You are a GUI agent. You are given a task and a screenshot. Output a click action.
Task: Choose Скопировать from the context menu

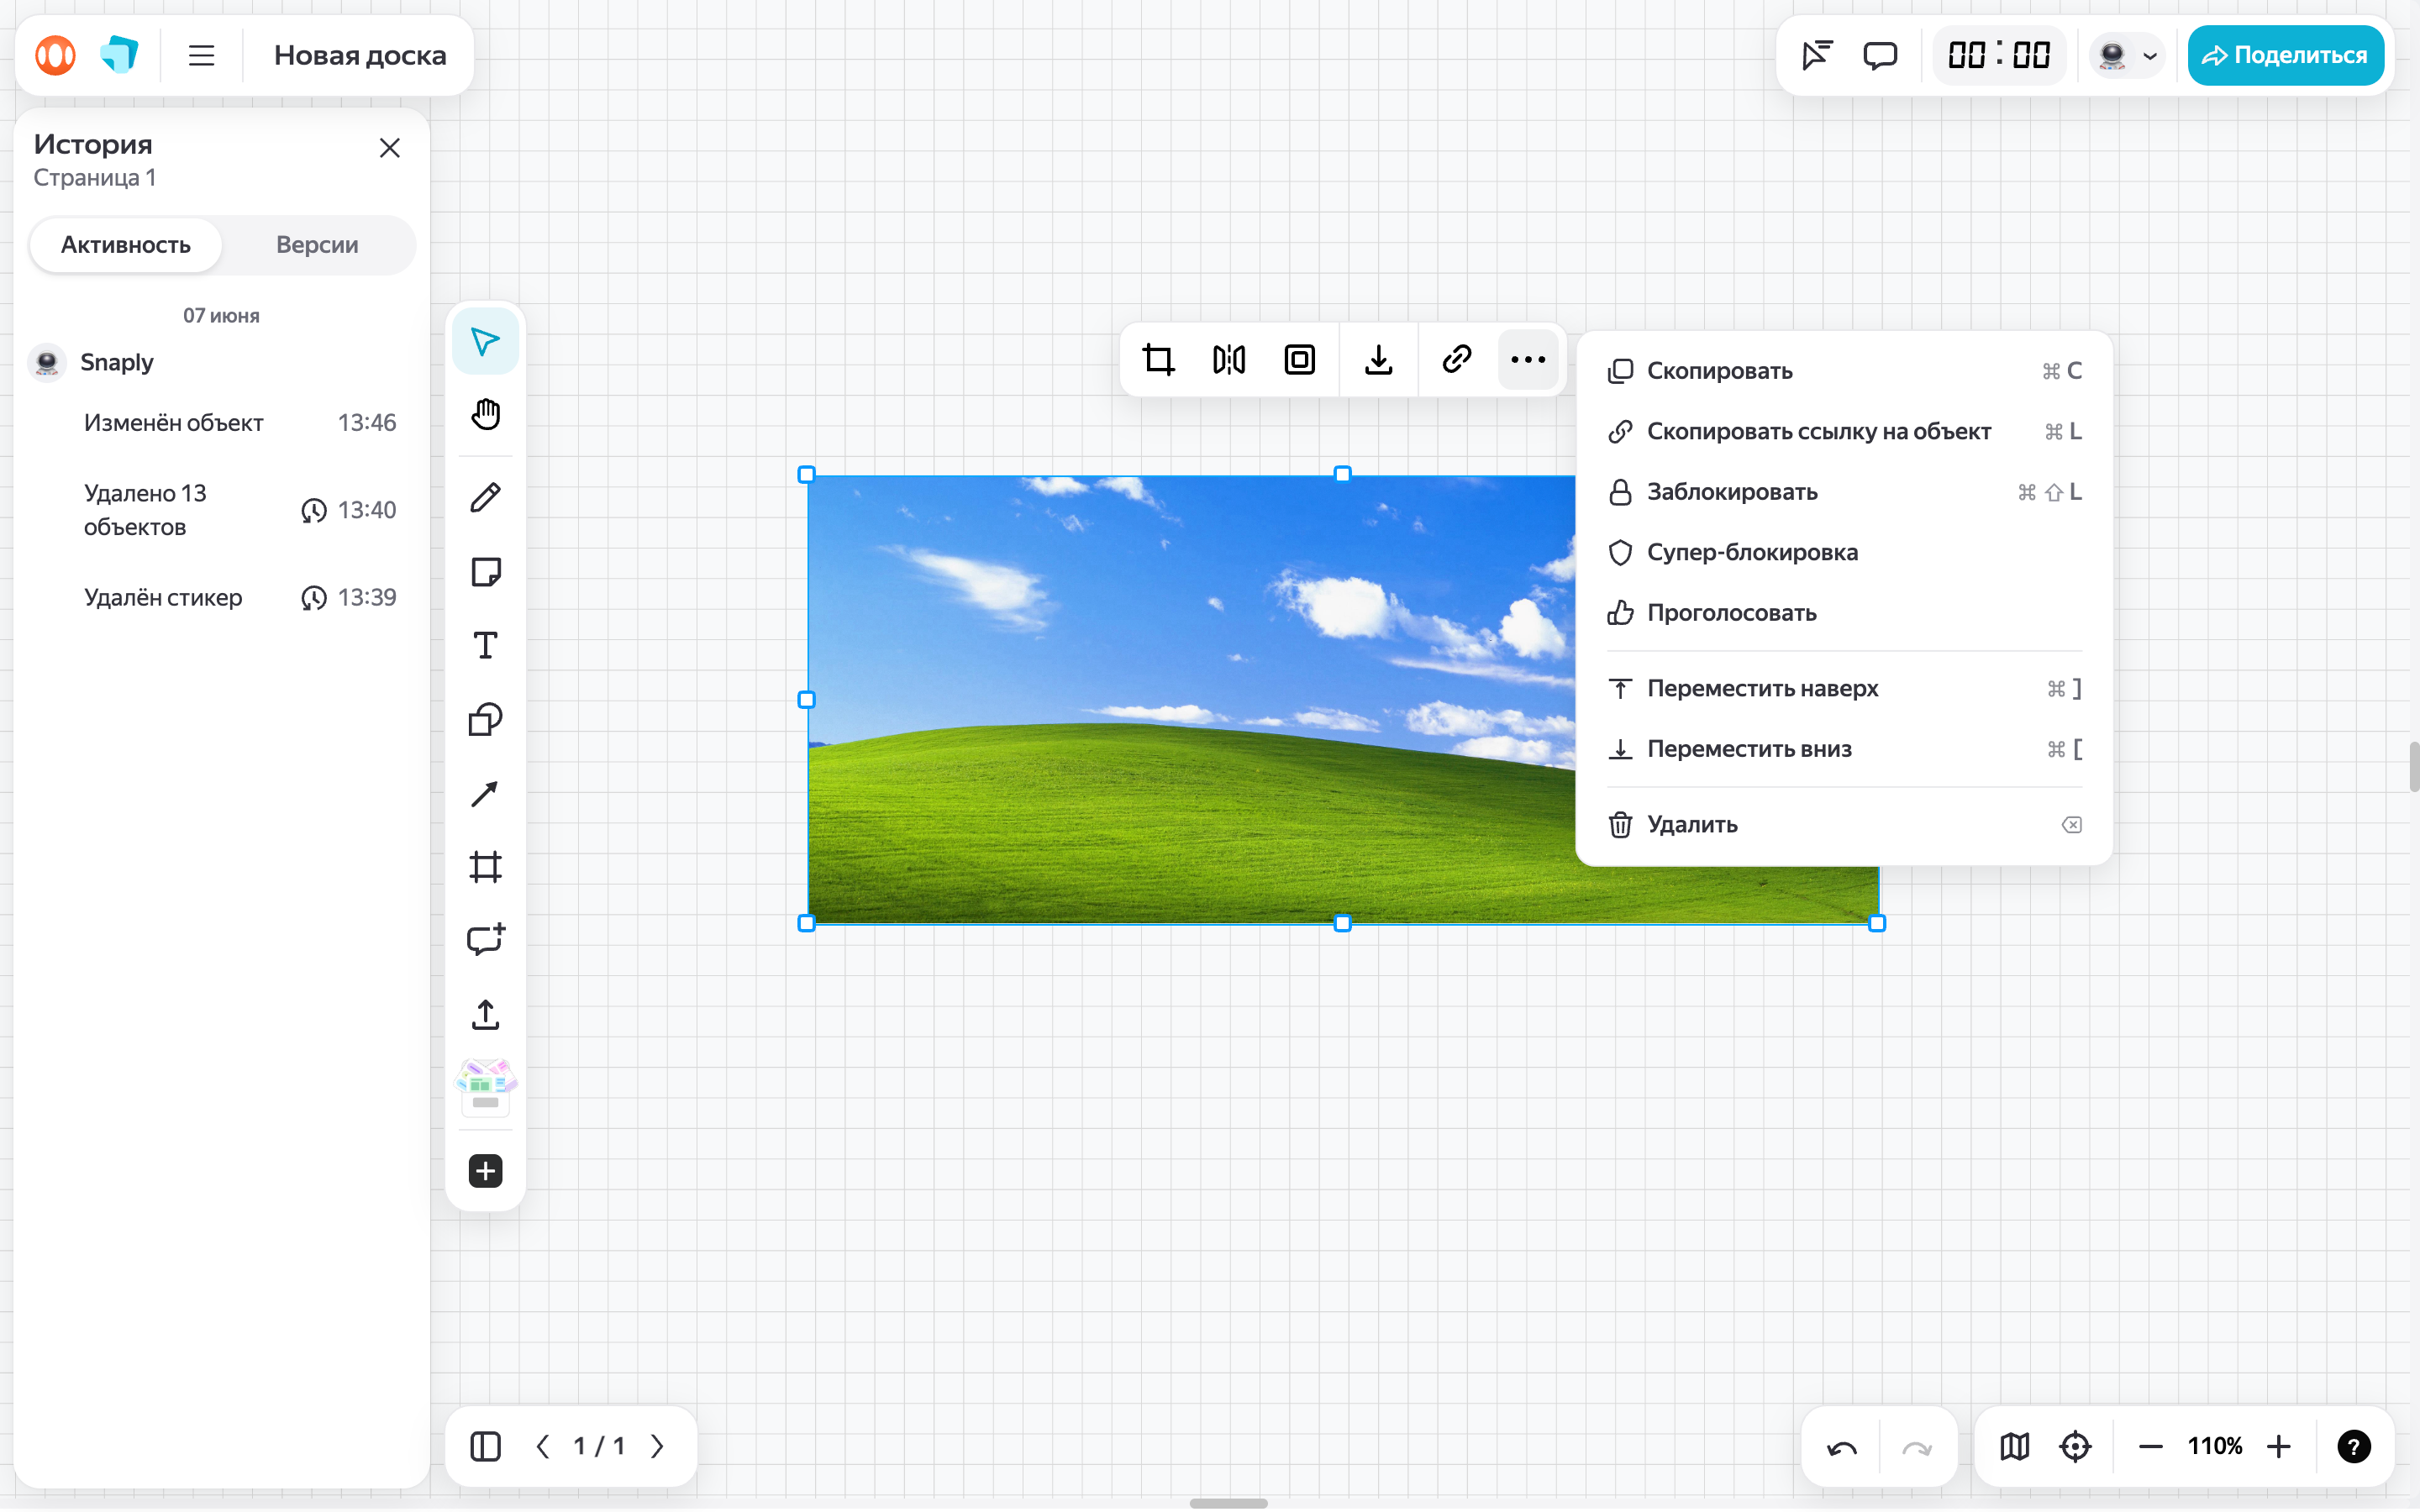click(x=1844, y=371)
